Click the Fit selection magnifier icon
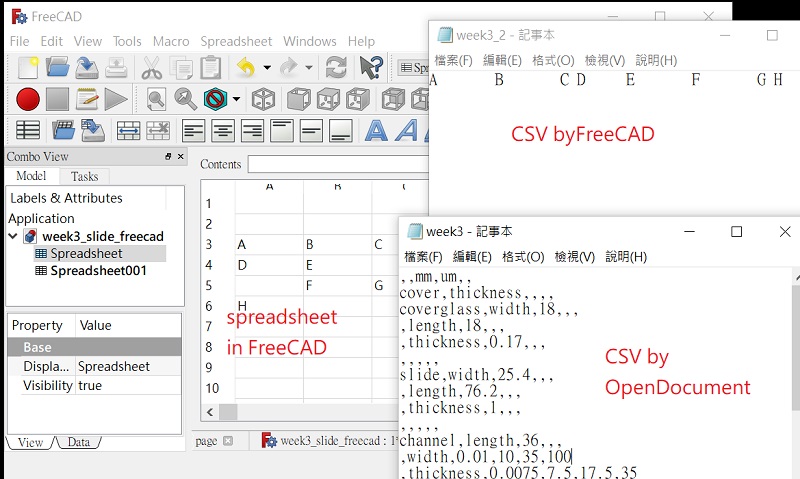 (185, 99)
